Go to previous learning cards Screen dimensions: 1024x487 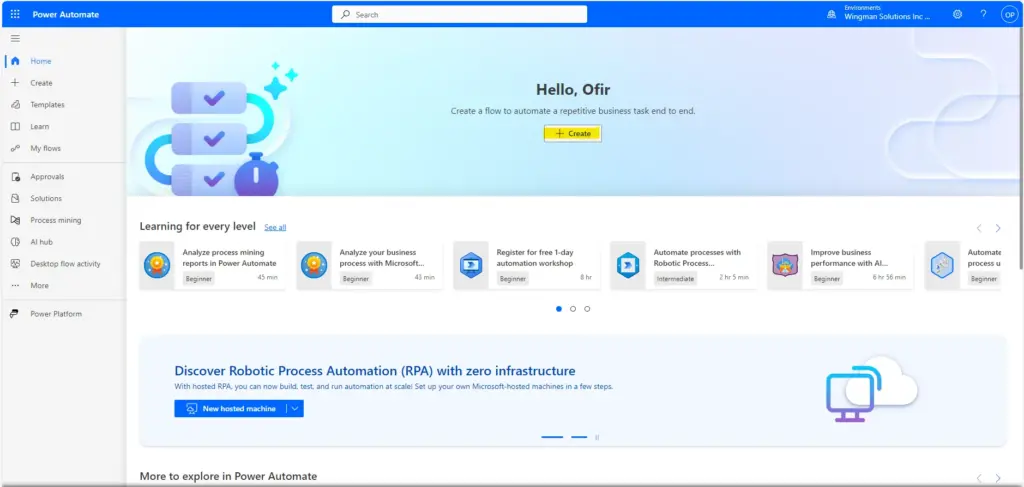pos(979,228)
